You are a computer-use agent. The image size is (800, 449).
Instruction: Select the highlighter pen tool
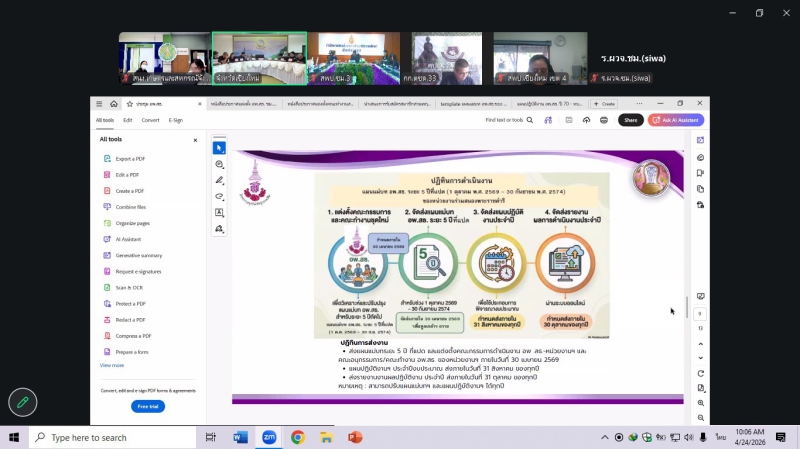(x=219, y=180)
